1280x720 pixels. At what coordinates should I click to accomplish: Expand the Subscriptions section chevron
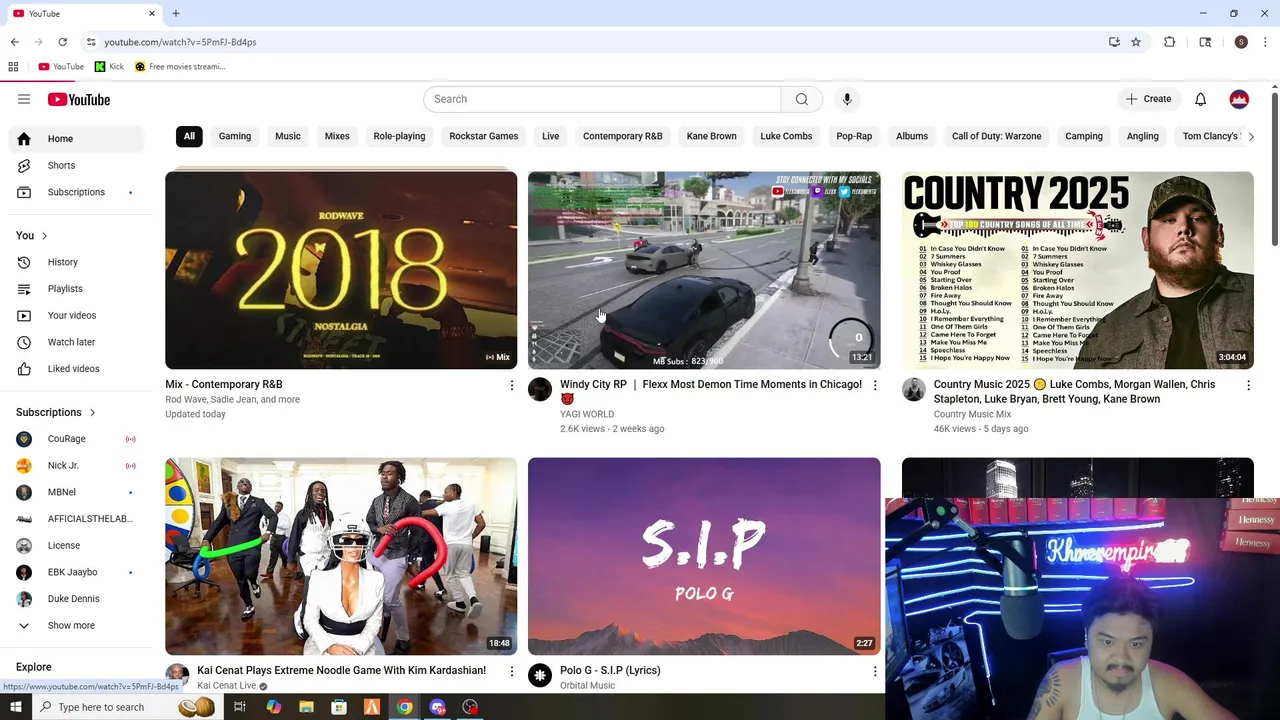click(92, 413)
